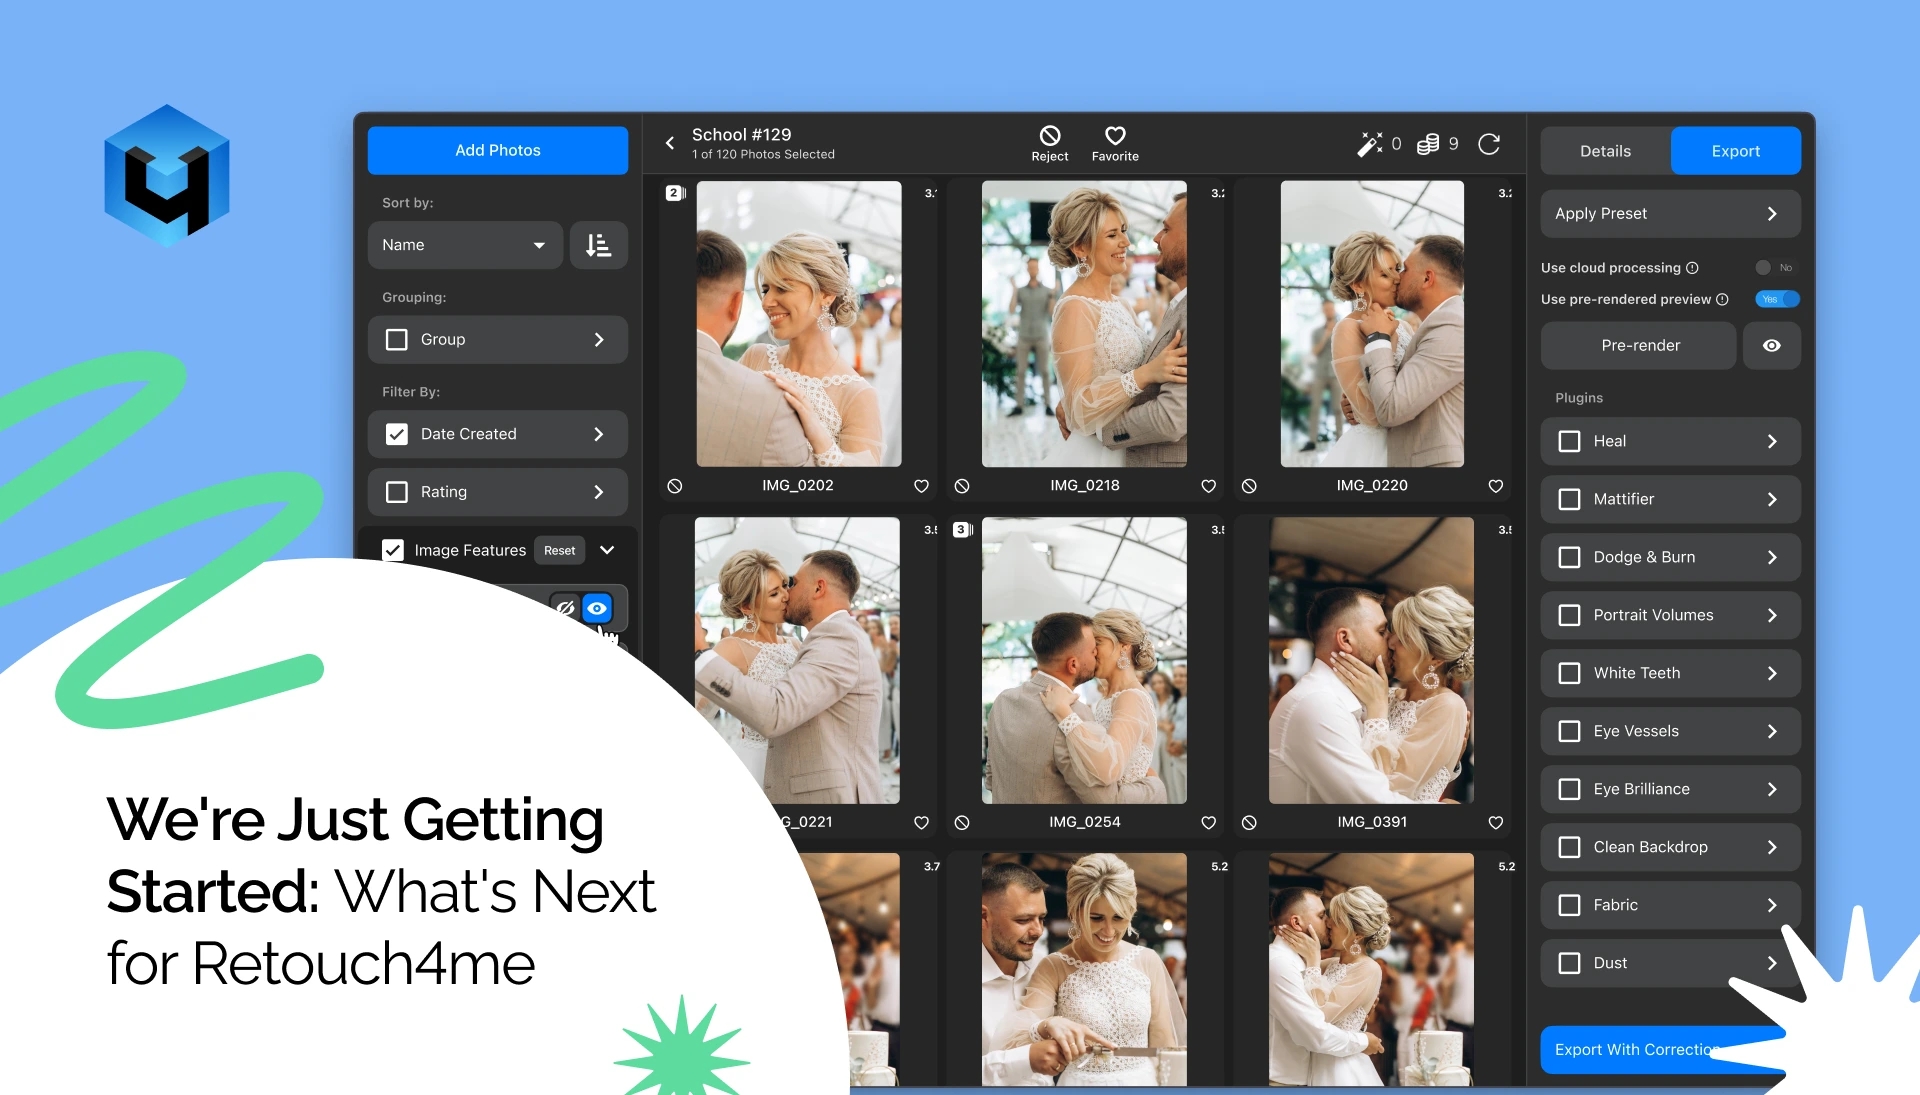Click the Favorite heart icon in top toolbar

point(1115,135)
